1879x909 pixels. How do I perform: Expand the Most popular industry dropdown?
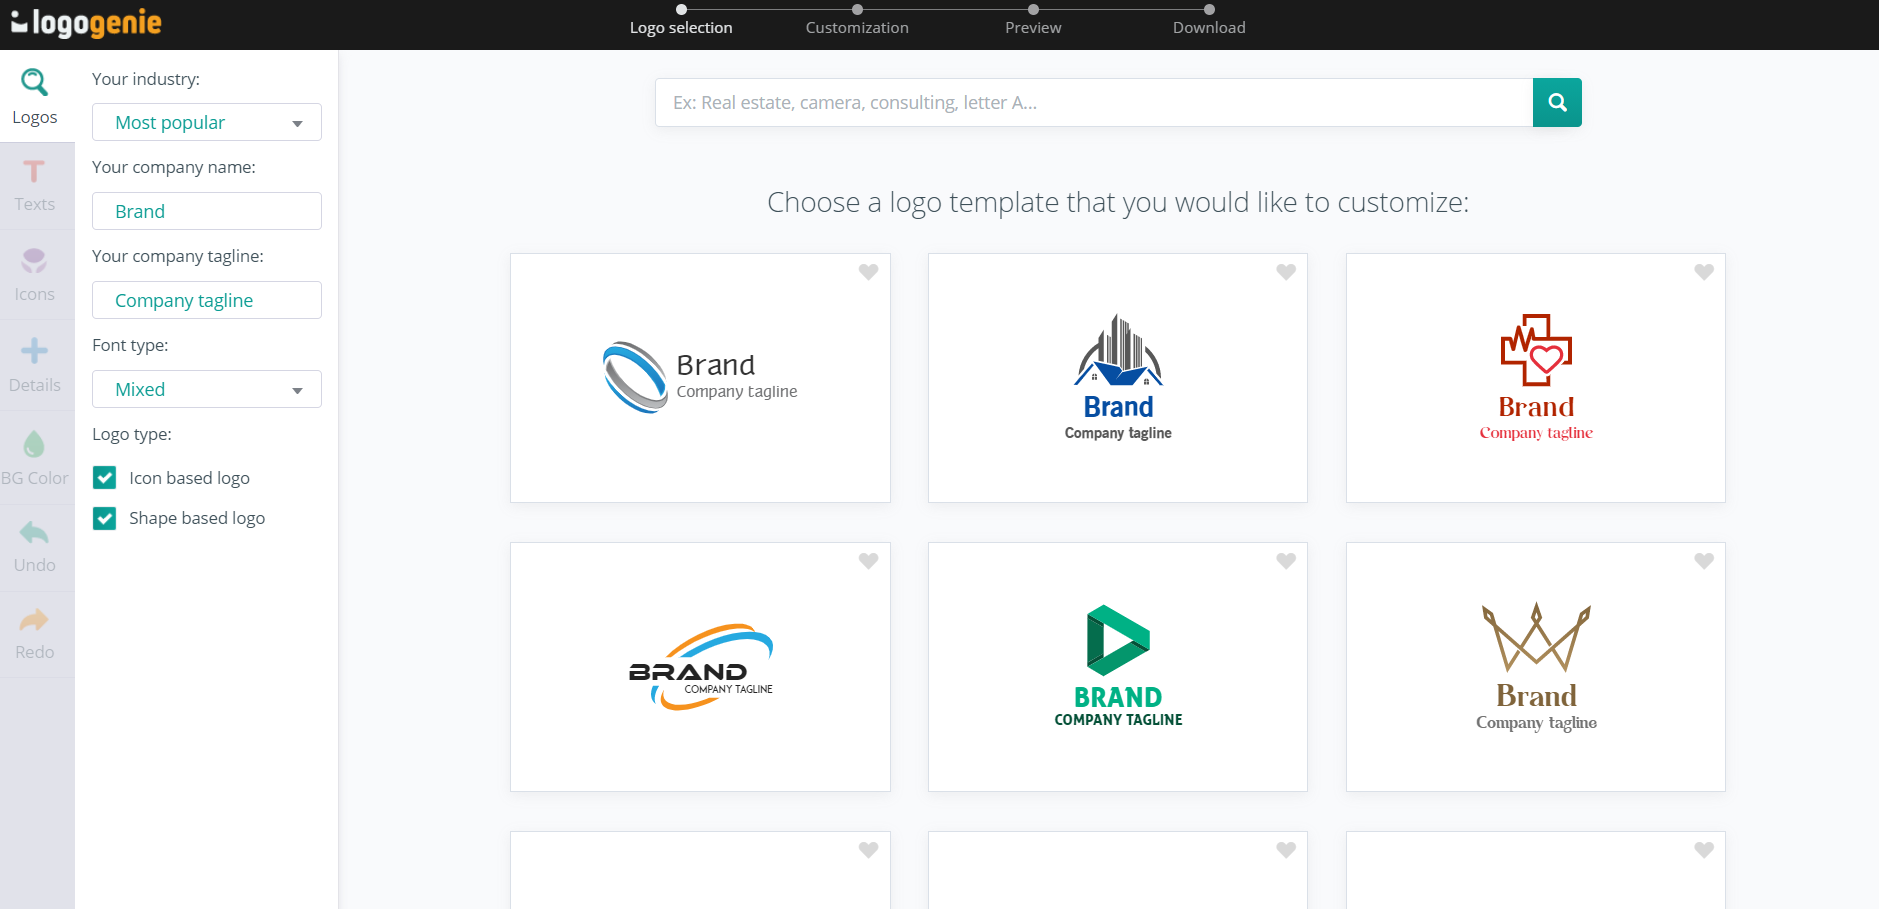(207, 122)
